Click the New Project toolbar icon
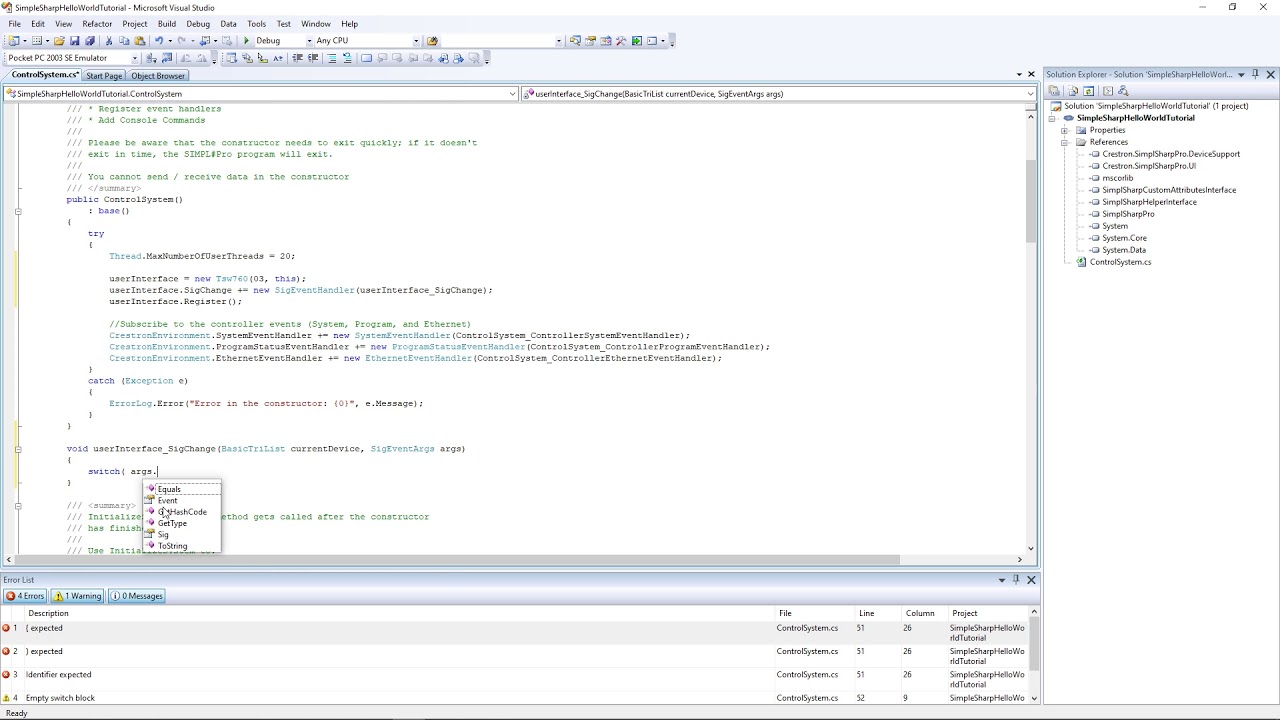The width and height of the screenshot is (1280, 720). (13, 41)
